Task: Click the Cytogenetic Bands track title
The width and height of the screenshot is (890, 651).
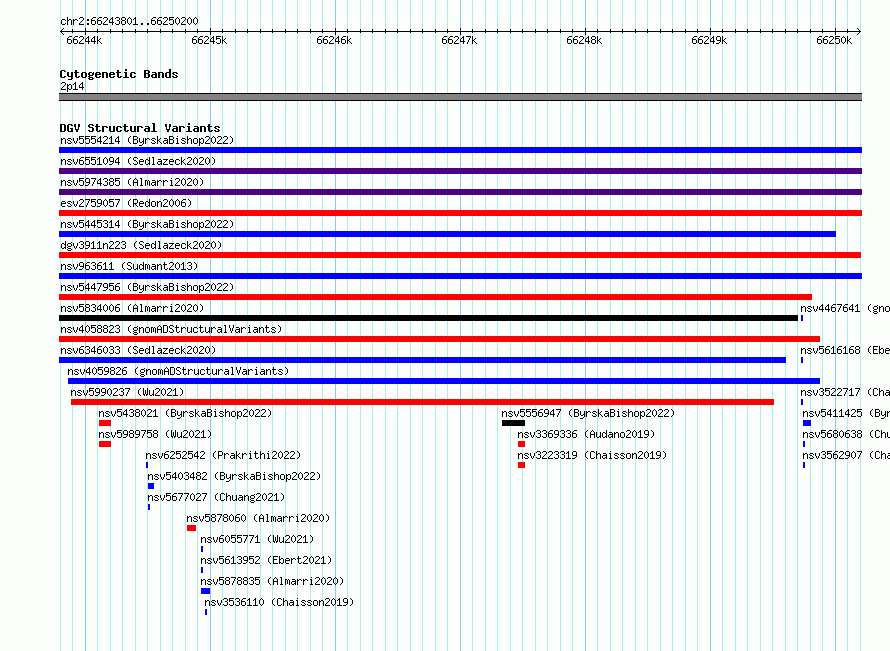Action: click(x=119, y=74)
